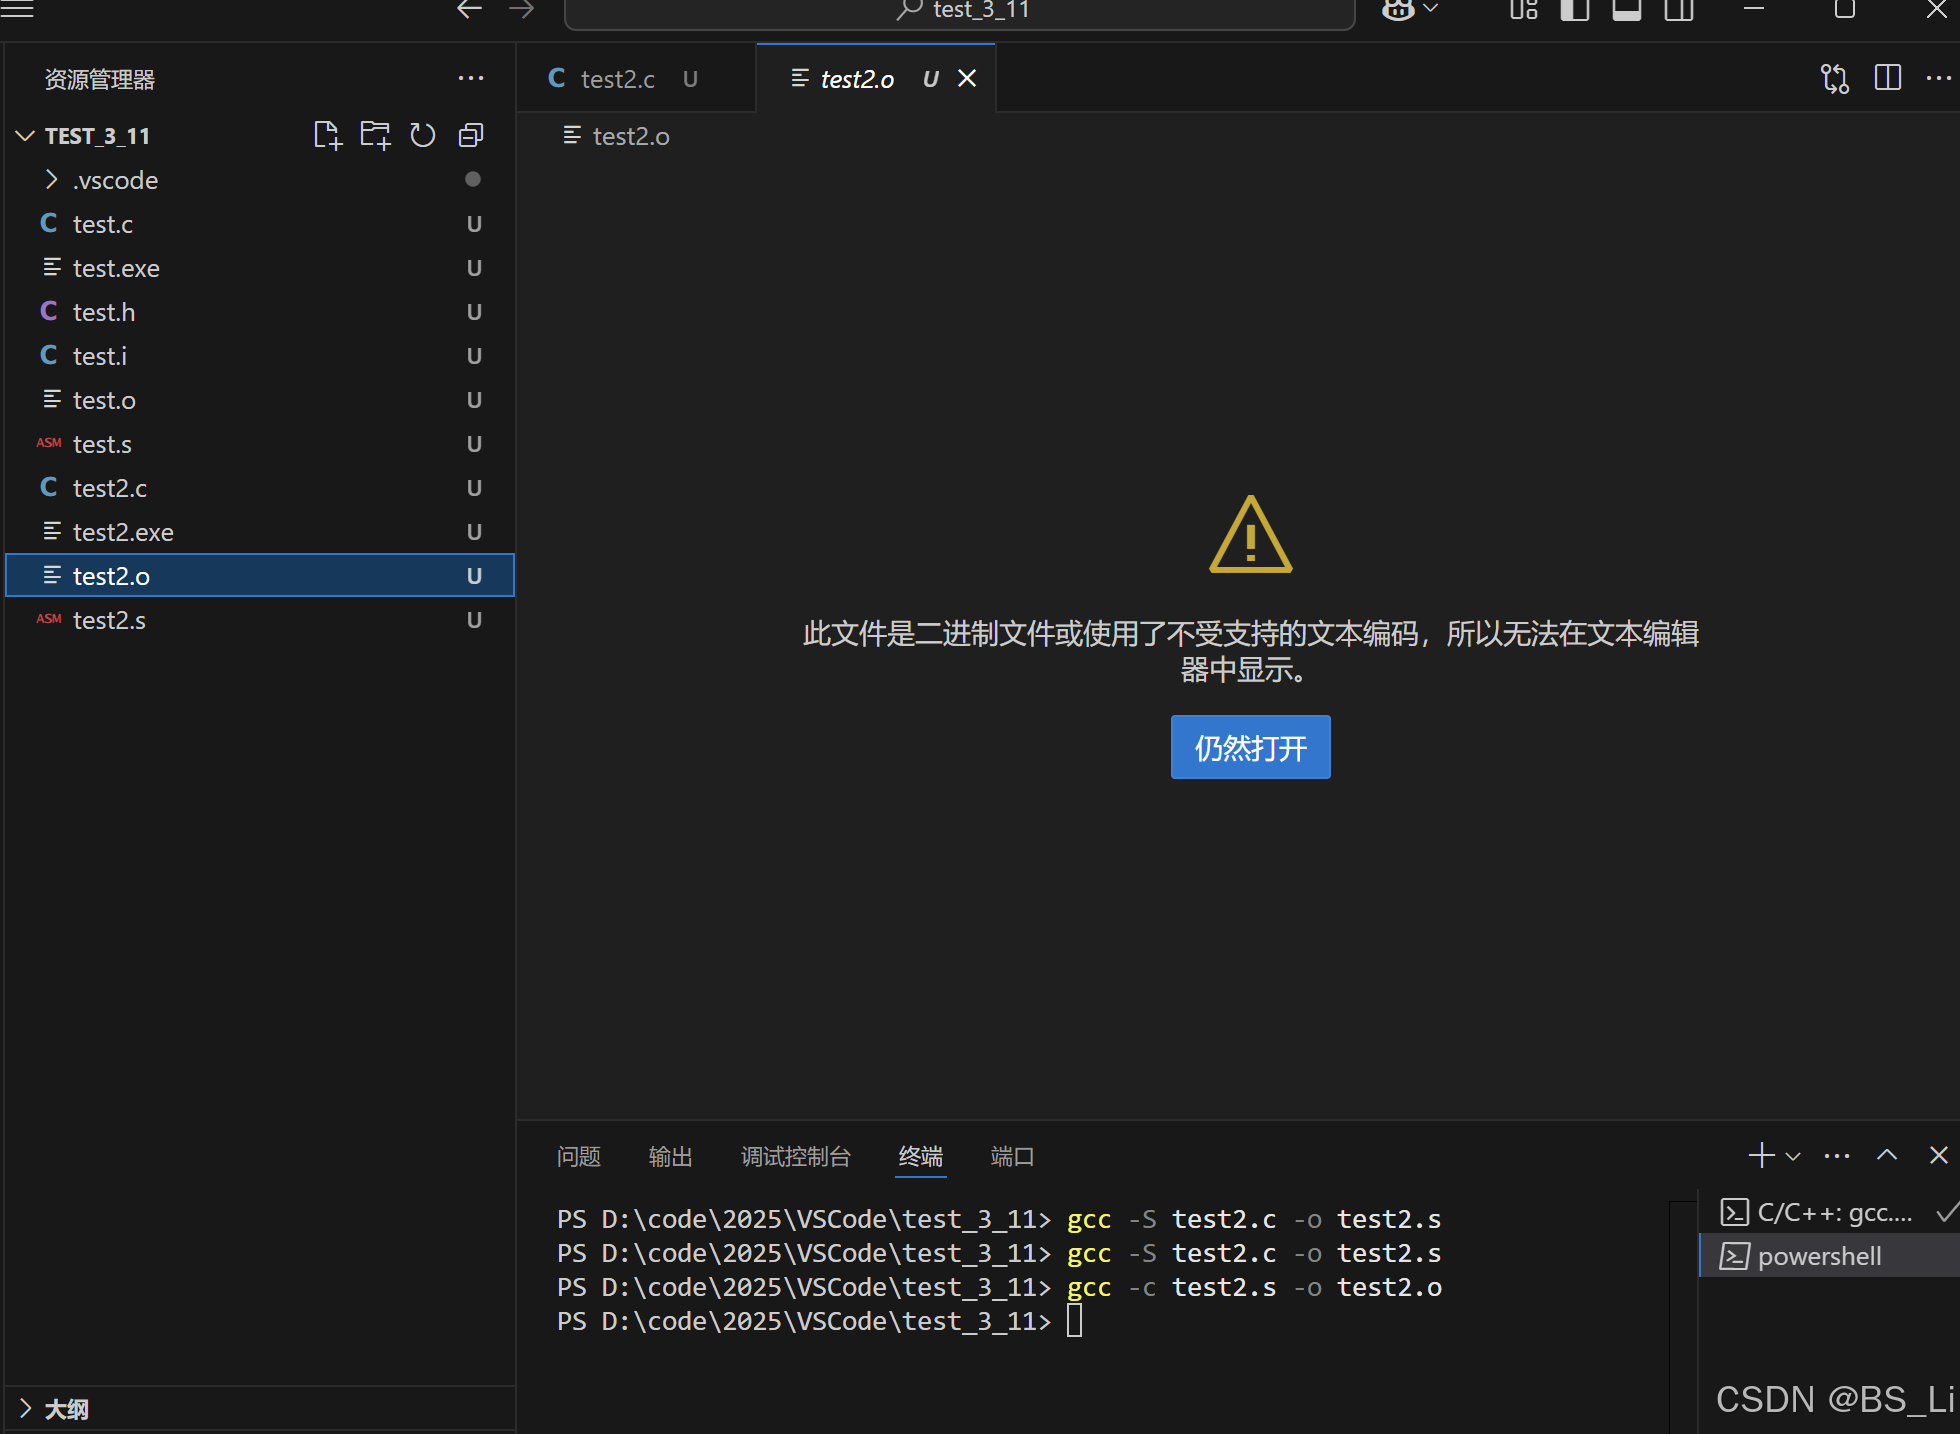This screenshot has width=1960, height=1434.
Task: Select the powershell terminal instance
Action: 1819,1256
